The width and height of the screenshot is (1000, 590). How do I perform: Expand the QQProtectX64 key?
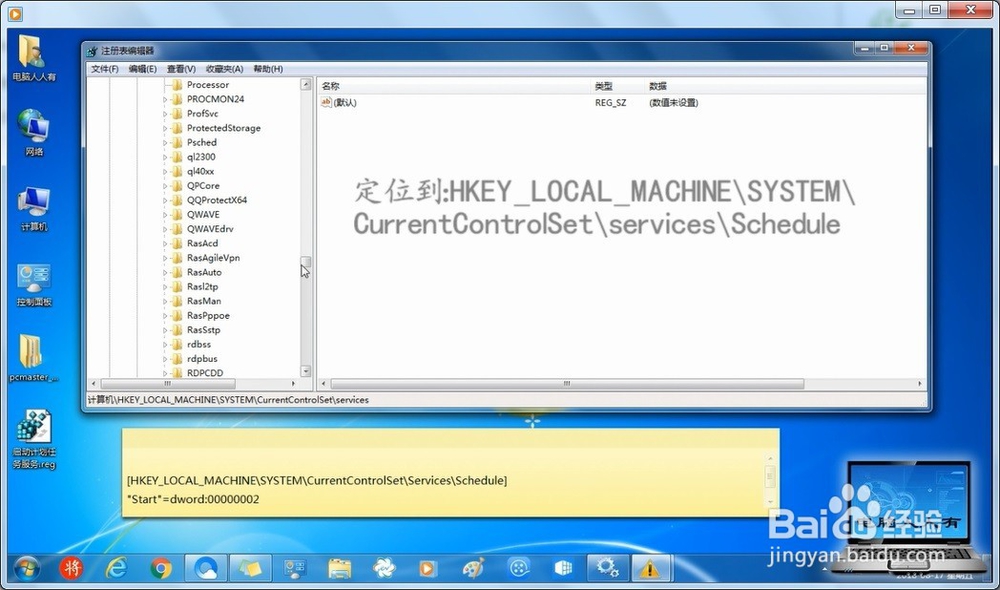click(165, 200)
